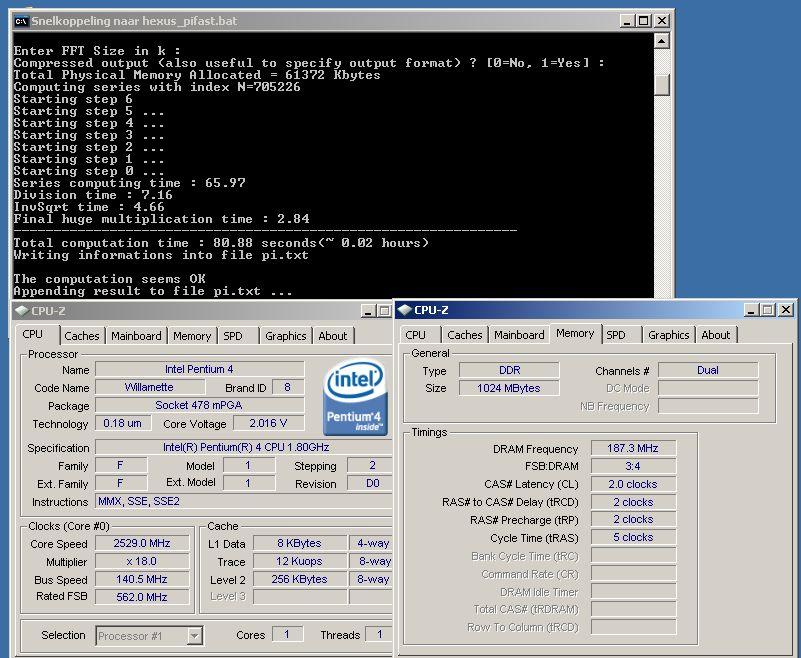Click the Rated FSB value '562.0 MHz'
This screenshot has width=801, height=658.
tap(142, 597)
